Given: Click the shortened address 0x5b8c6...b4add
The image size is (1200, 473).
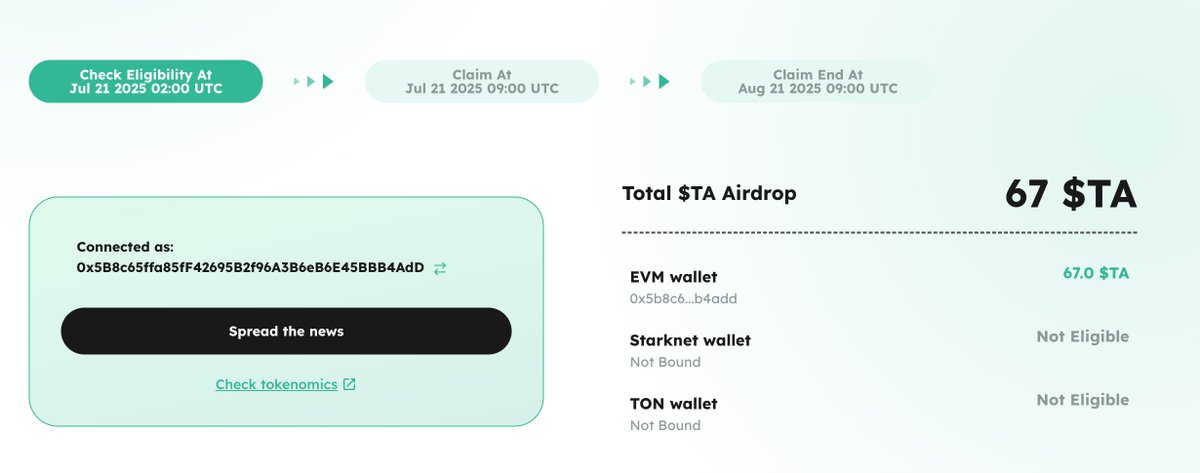Looking at the screenshot, I should (684, 298).
